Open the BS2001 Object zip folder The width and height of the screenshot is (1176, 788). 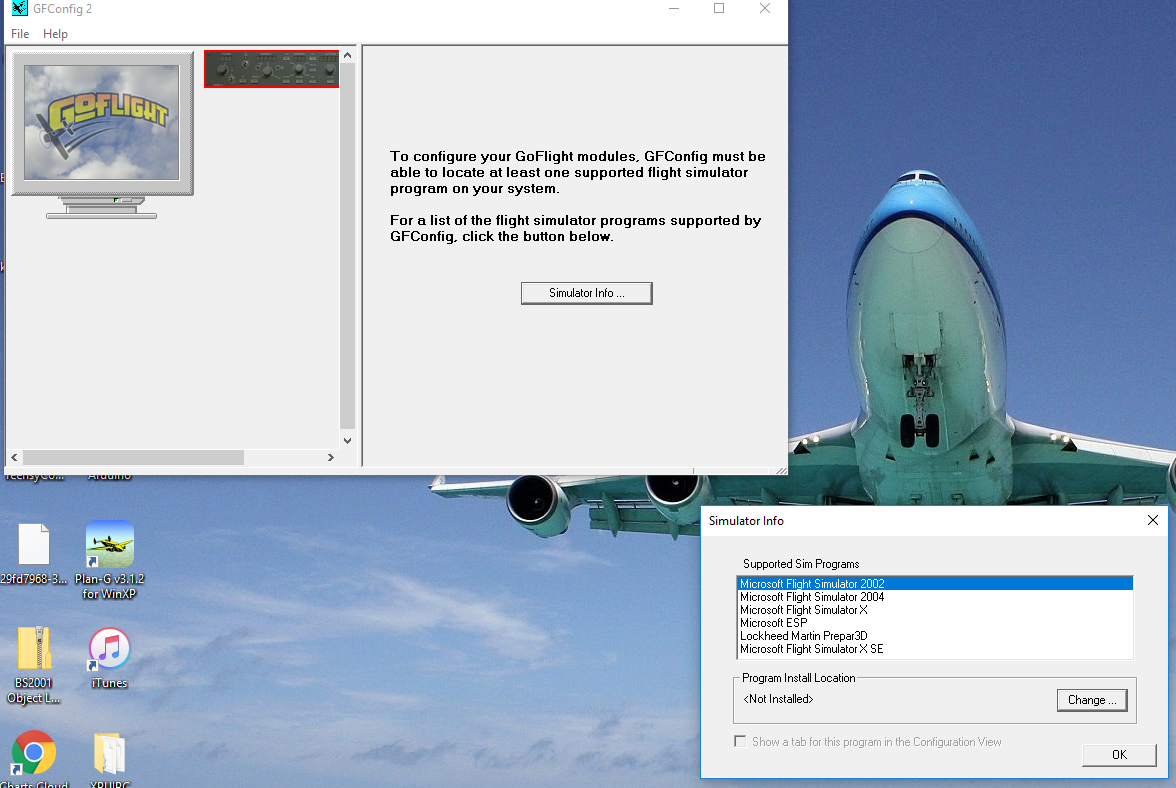coord(34,650)
